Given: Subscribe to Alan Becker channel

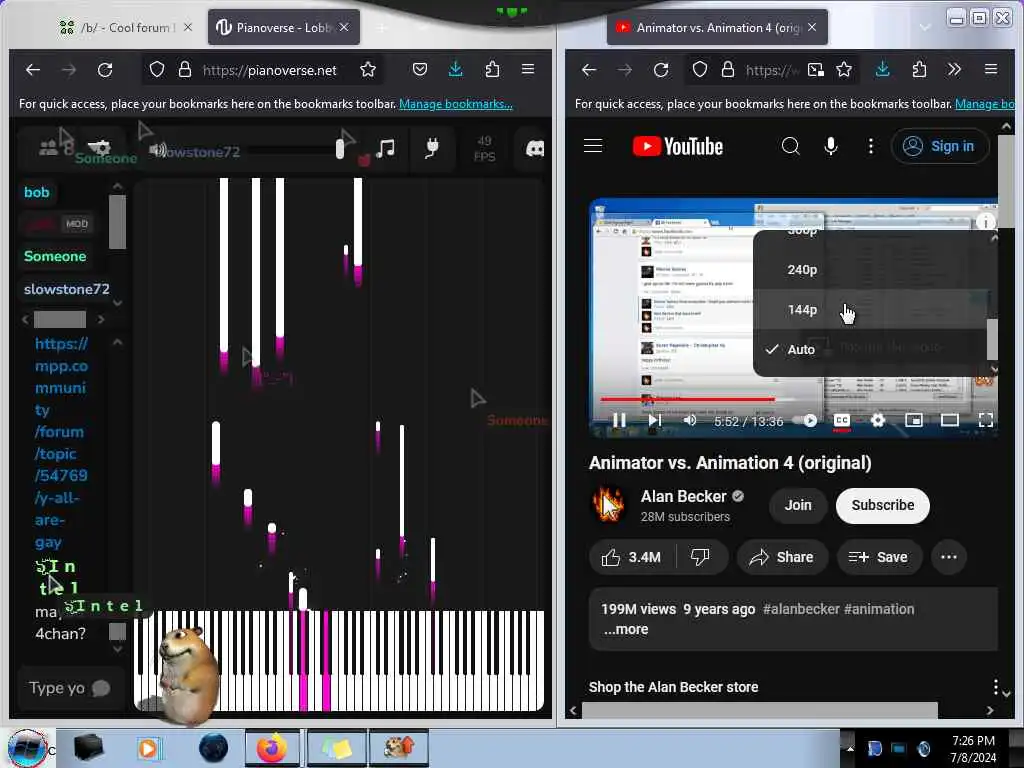Looking at the screenshot, I should click(882, 505).
